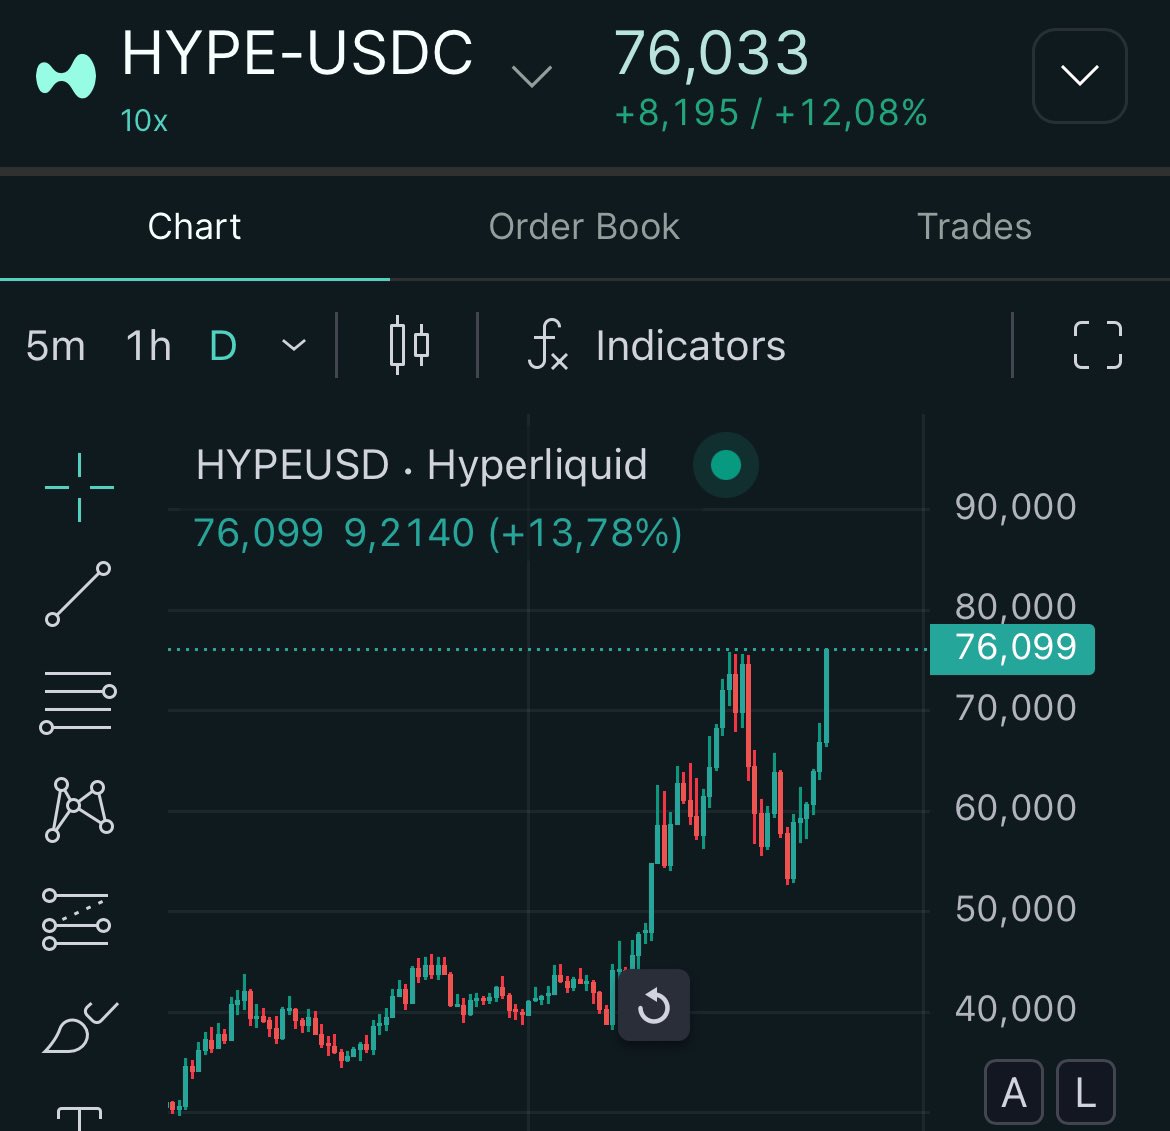
Task: Expand the HYPE-USDC pair selector
Action: (x=531, y=75)
